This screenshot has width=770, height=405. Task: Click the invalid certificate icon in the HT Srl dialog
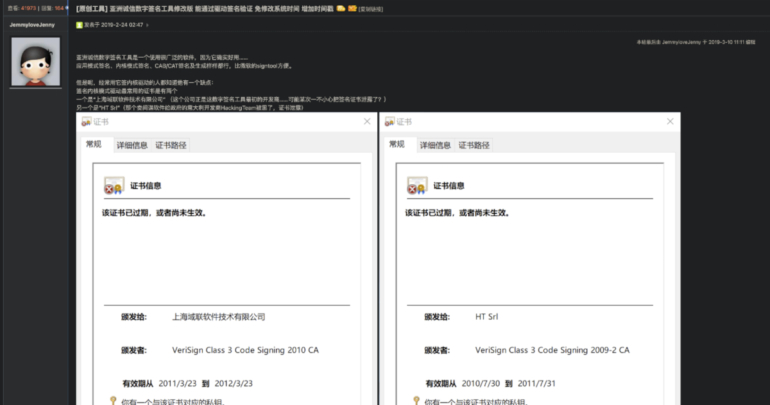pyautogui.click(x=417, y=186)
